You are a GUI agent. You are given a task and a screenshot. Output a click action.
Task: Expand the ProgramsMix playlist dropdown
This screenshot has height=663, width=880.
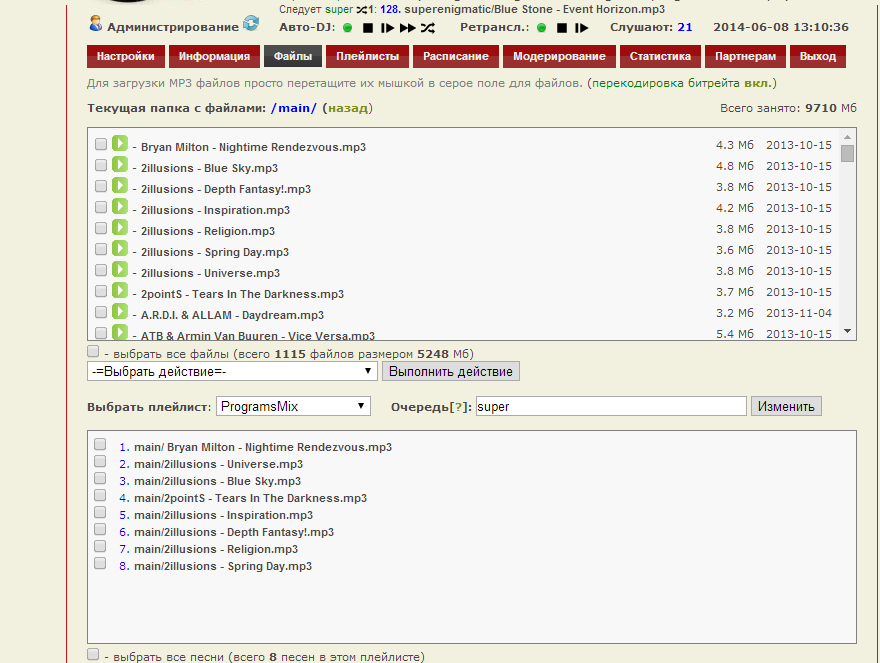pos(293,406)
